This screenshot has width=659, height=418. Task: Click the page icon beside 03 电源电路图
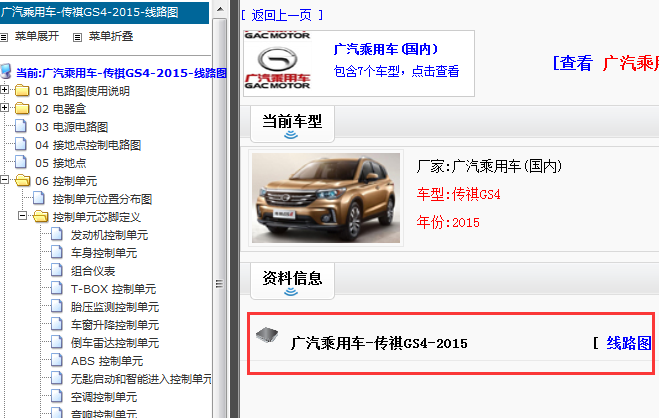[21, 126]
